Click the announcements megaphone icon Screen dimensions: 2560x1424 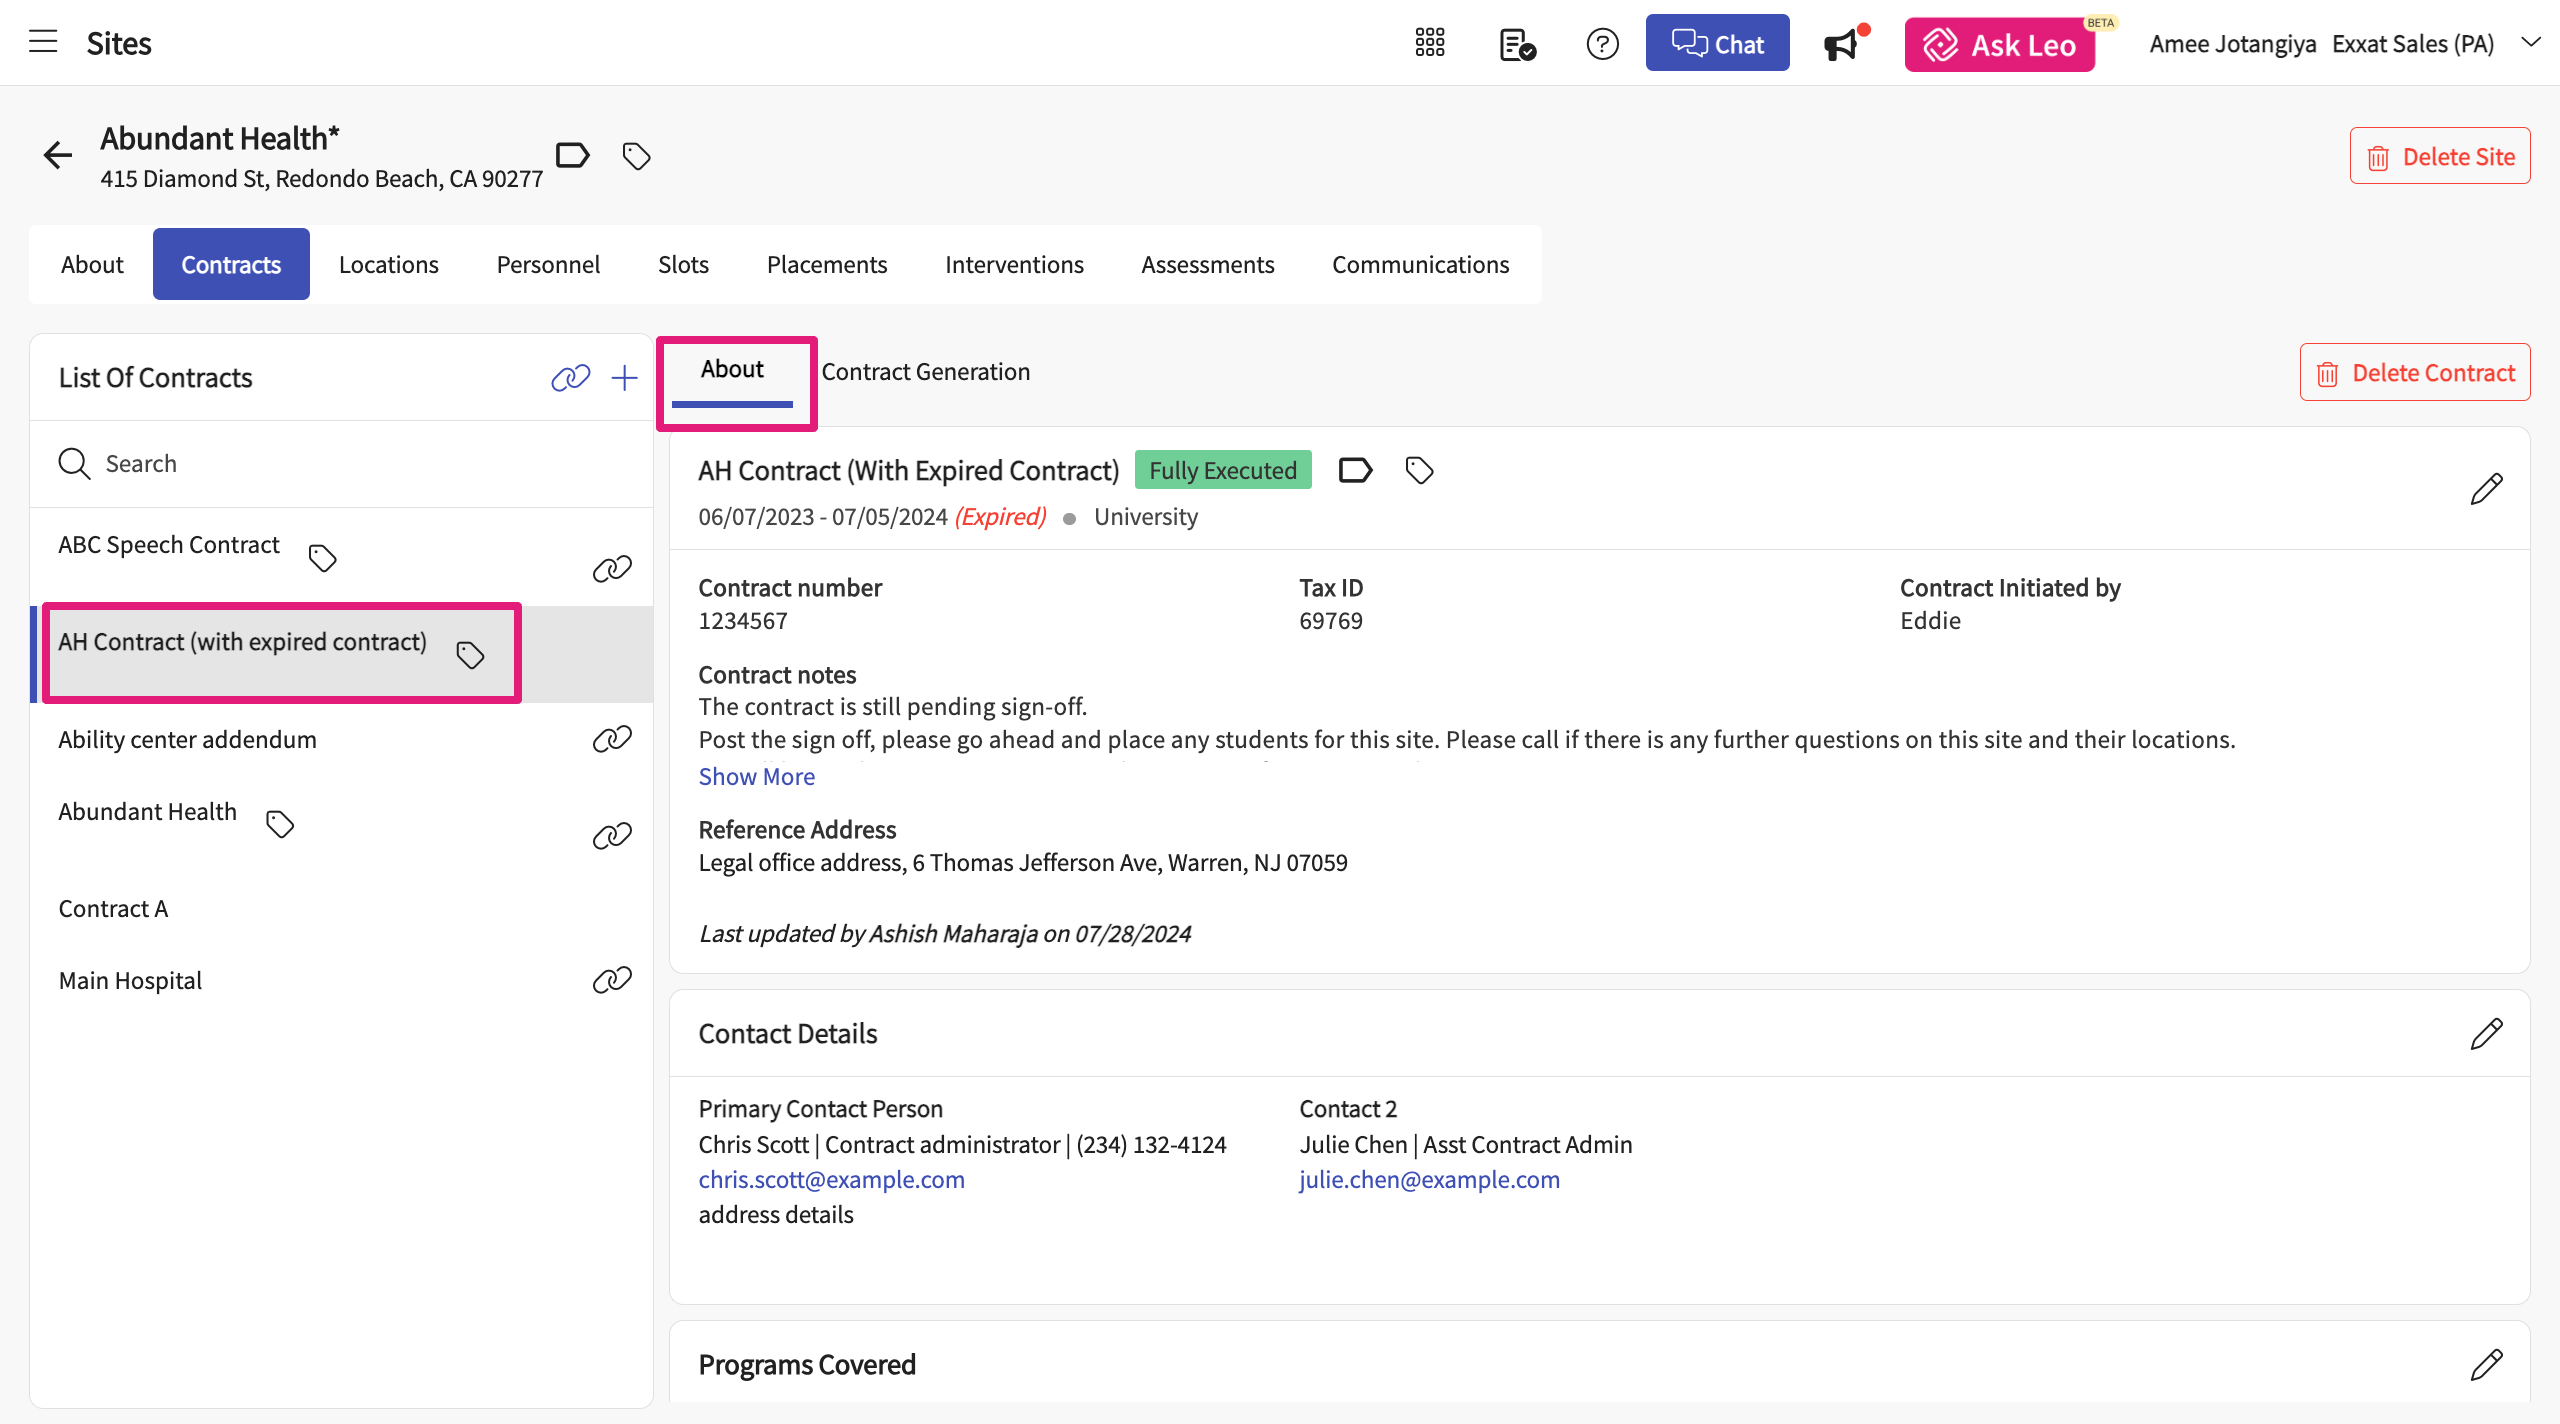pyautogui.click(x=1841, y=45)
